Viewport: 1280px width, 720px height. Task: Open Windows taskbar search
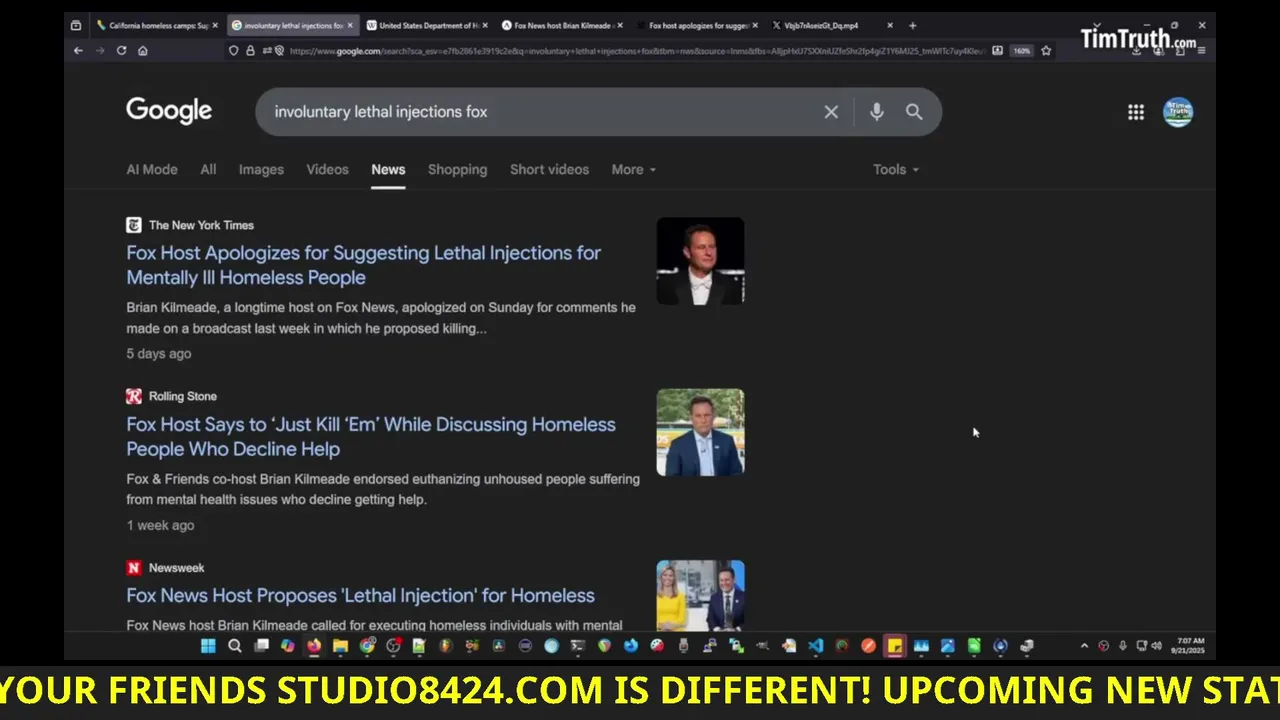[235, 646]
